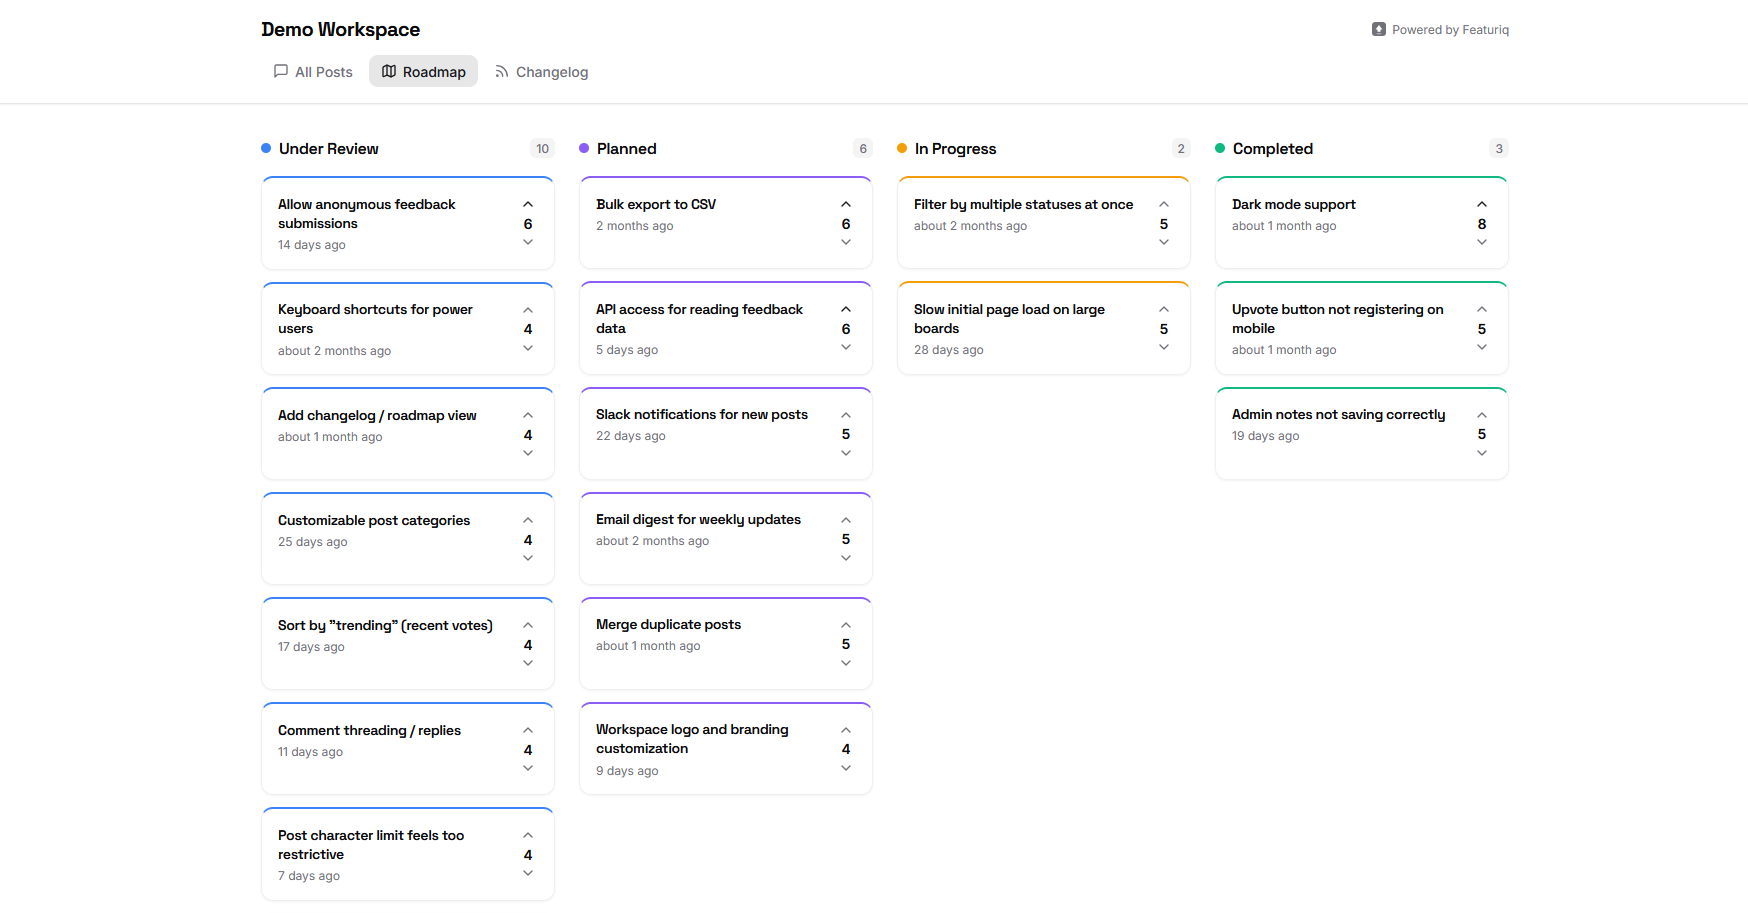Image resolution: width=1748 pixels, height=913 pixels.
Task: Click the Demo Workspace title
Action: click(x=341, y=30)
